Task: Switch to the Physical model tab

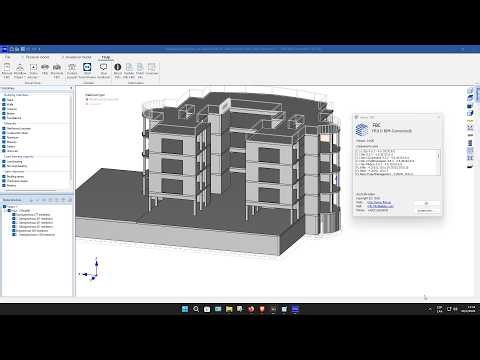Action: click(37, 57)
